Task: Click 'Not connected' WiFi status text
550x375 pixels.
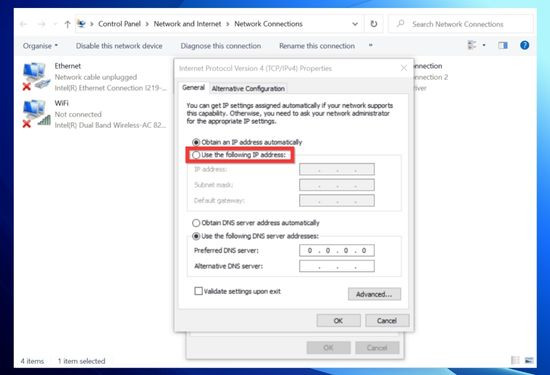Action: tap(78, 114)
